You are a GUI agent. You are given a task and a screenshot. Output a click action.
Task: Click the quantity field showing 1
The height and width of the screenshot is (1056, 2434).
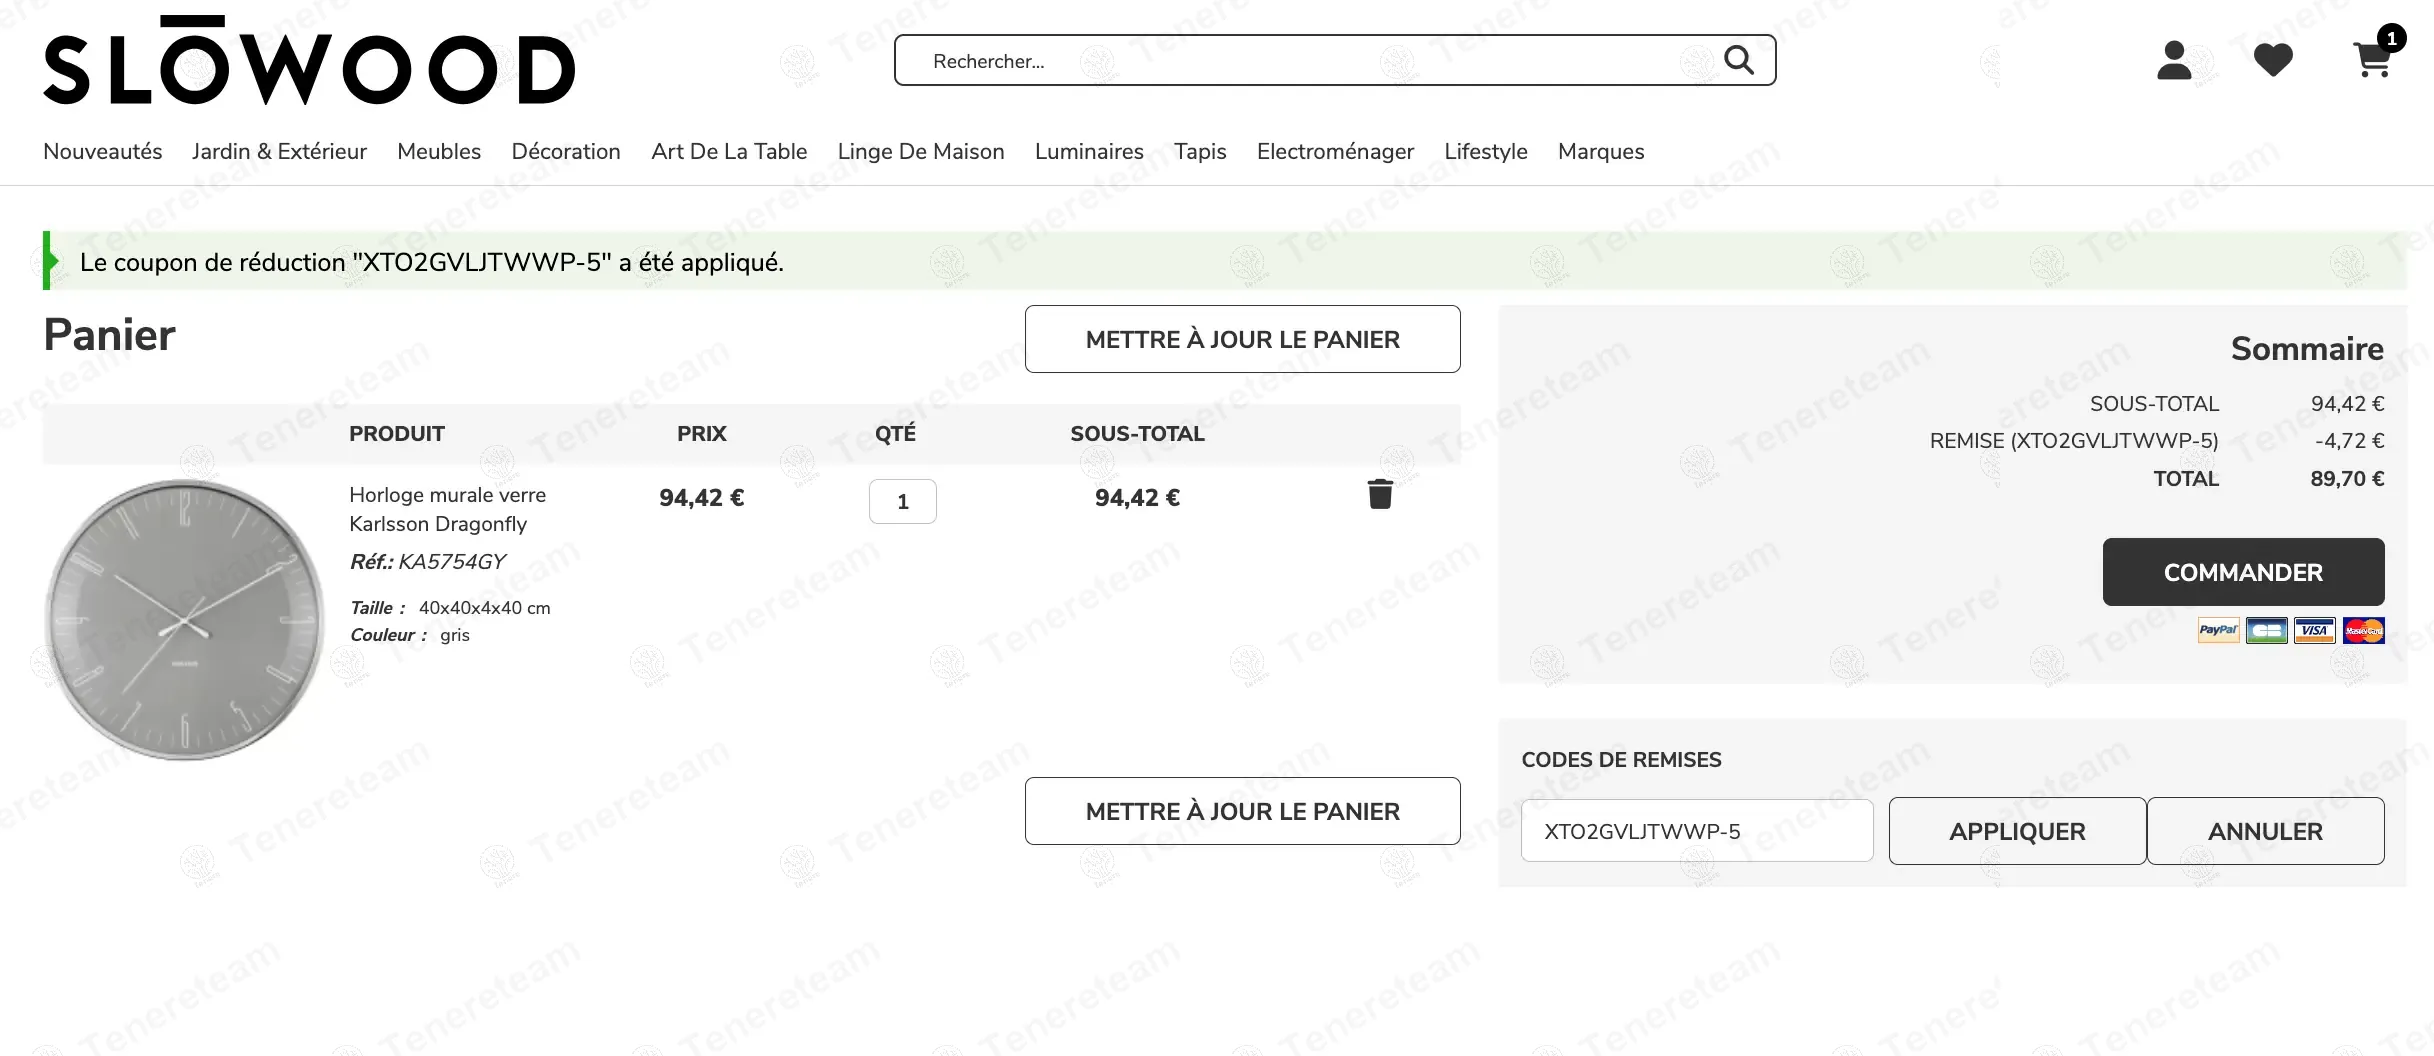coord(902,501)
